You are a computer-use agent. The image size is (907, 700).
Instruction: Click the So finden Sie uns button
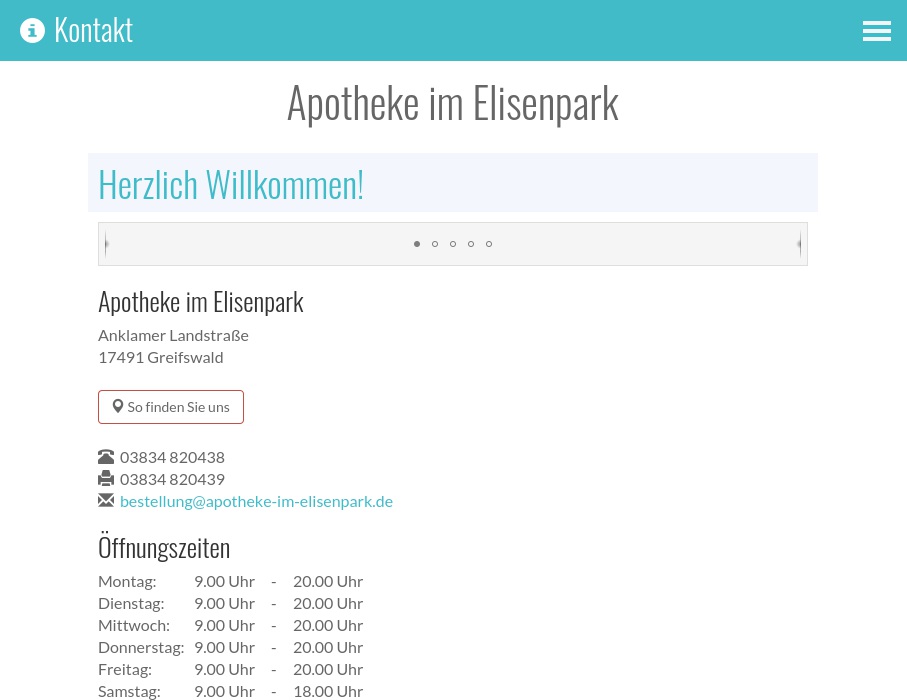click(x=171, y=406)
